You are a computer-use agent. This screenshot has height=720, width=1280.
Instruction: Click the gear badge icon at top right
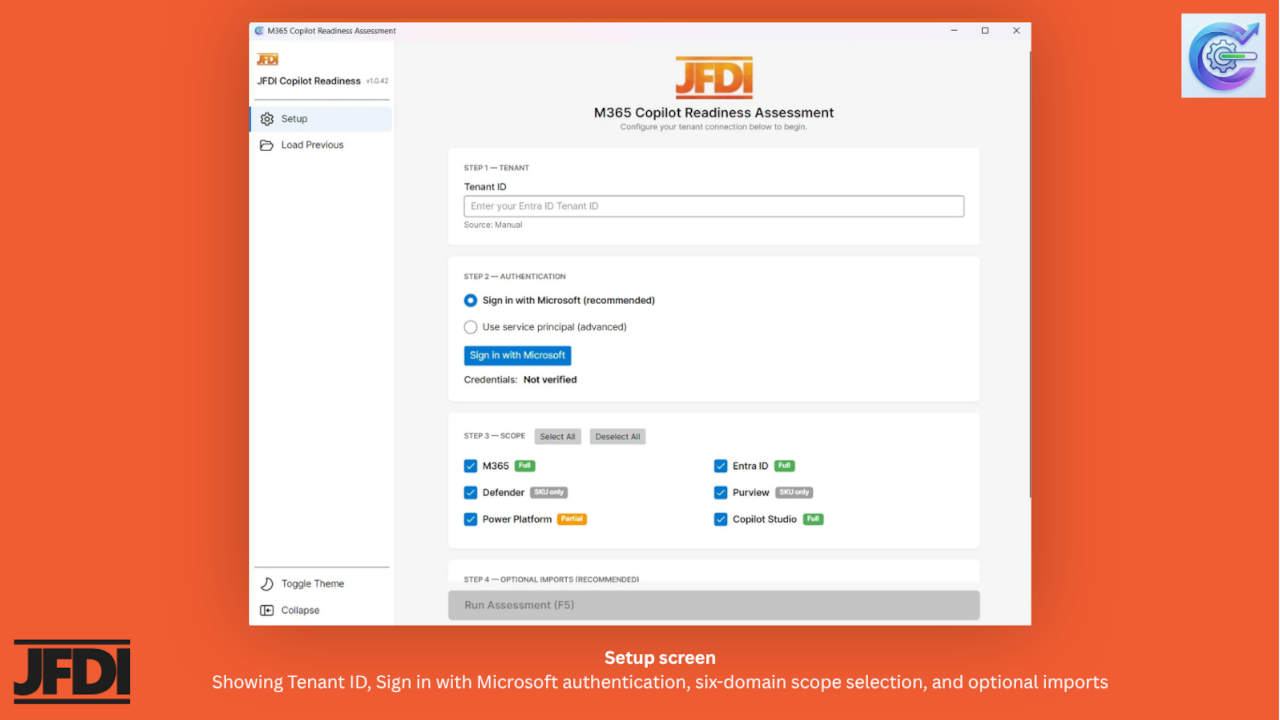(x=1222, y=56)
